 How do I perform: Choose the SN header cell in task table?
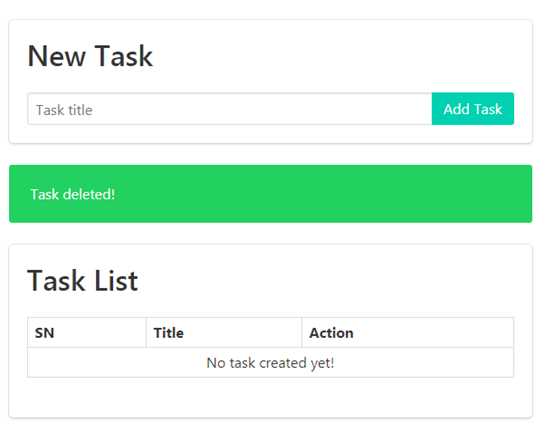(87, 333)
